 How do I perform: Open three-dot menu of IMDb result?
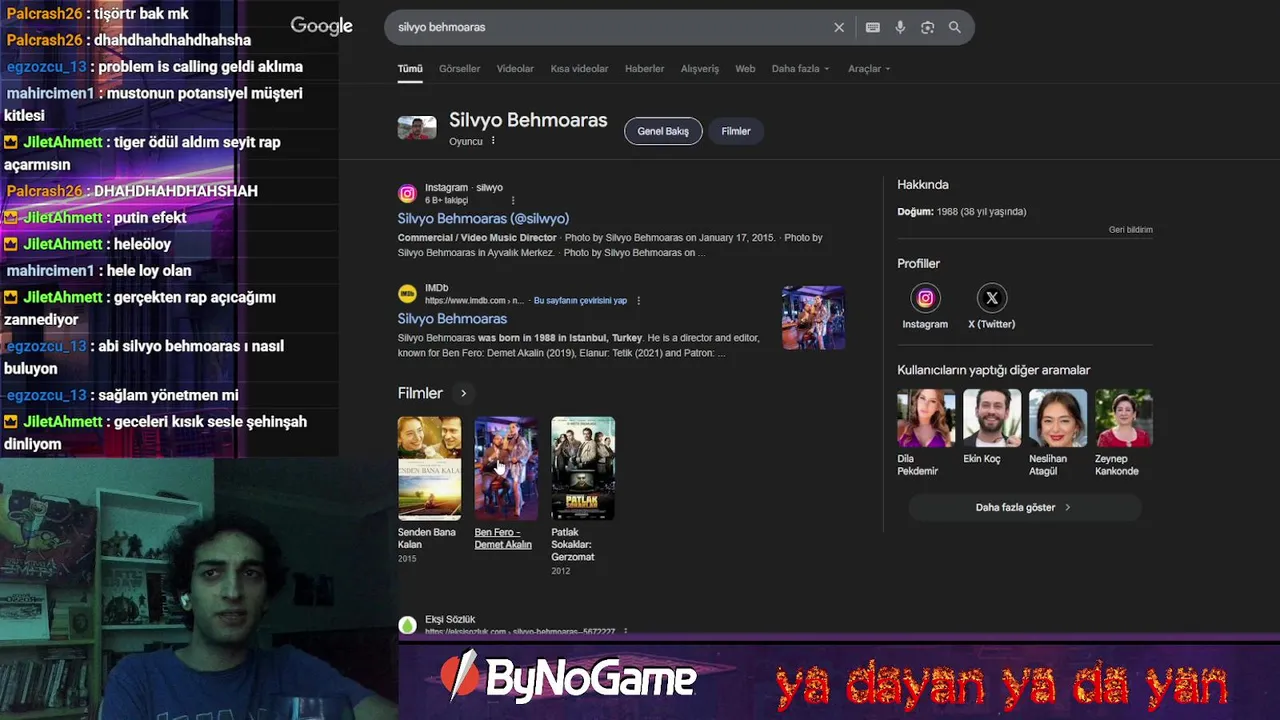(638, 300)
